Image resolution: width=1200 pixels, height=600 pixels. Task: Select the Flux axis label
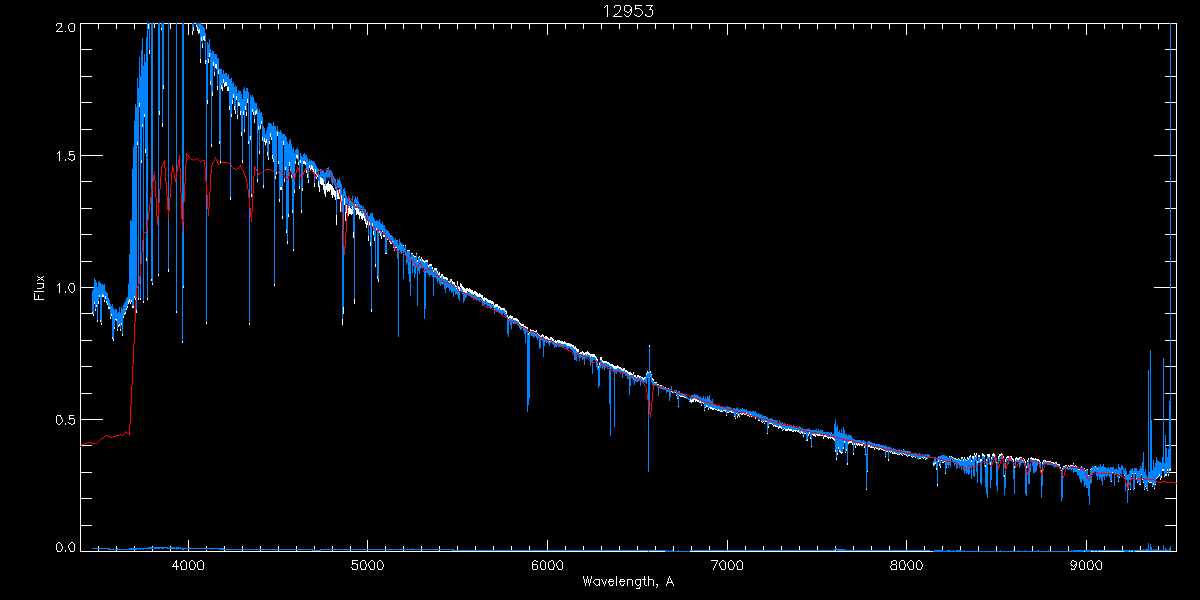tap(40, 288)
